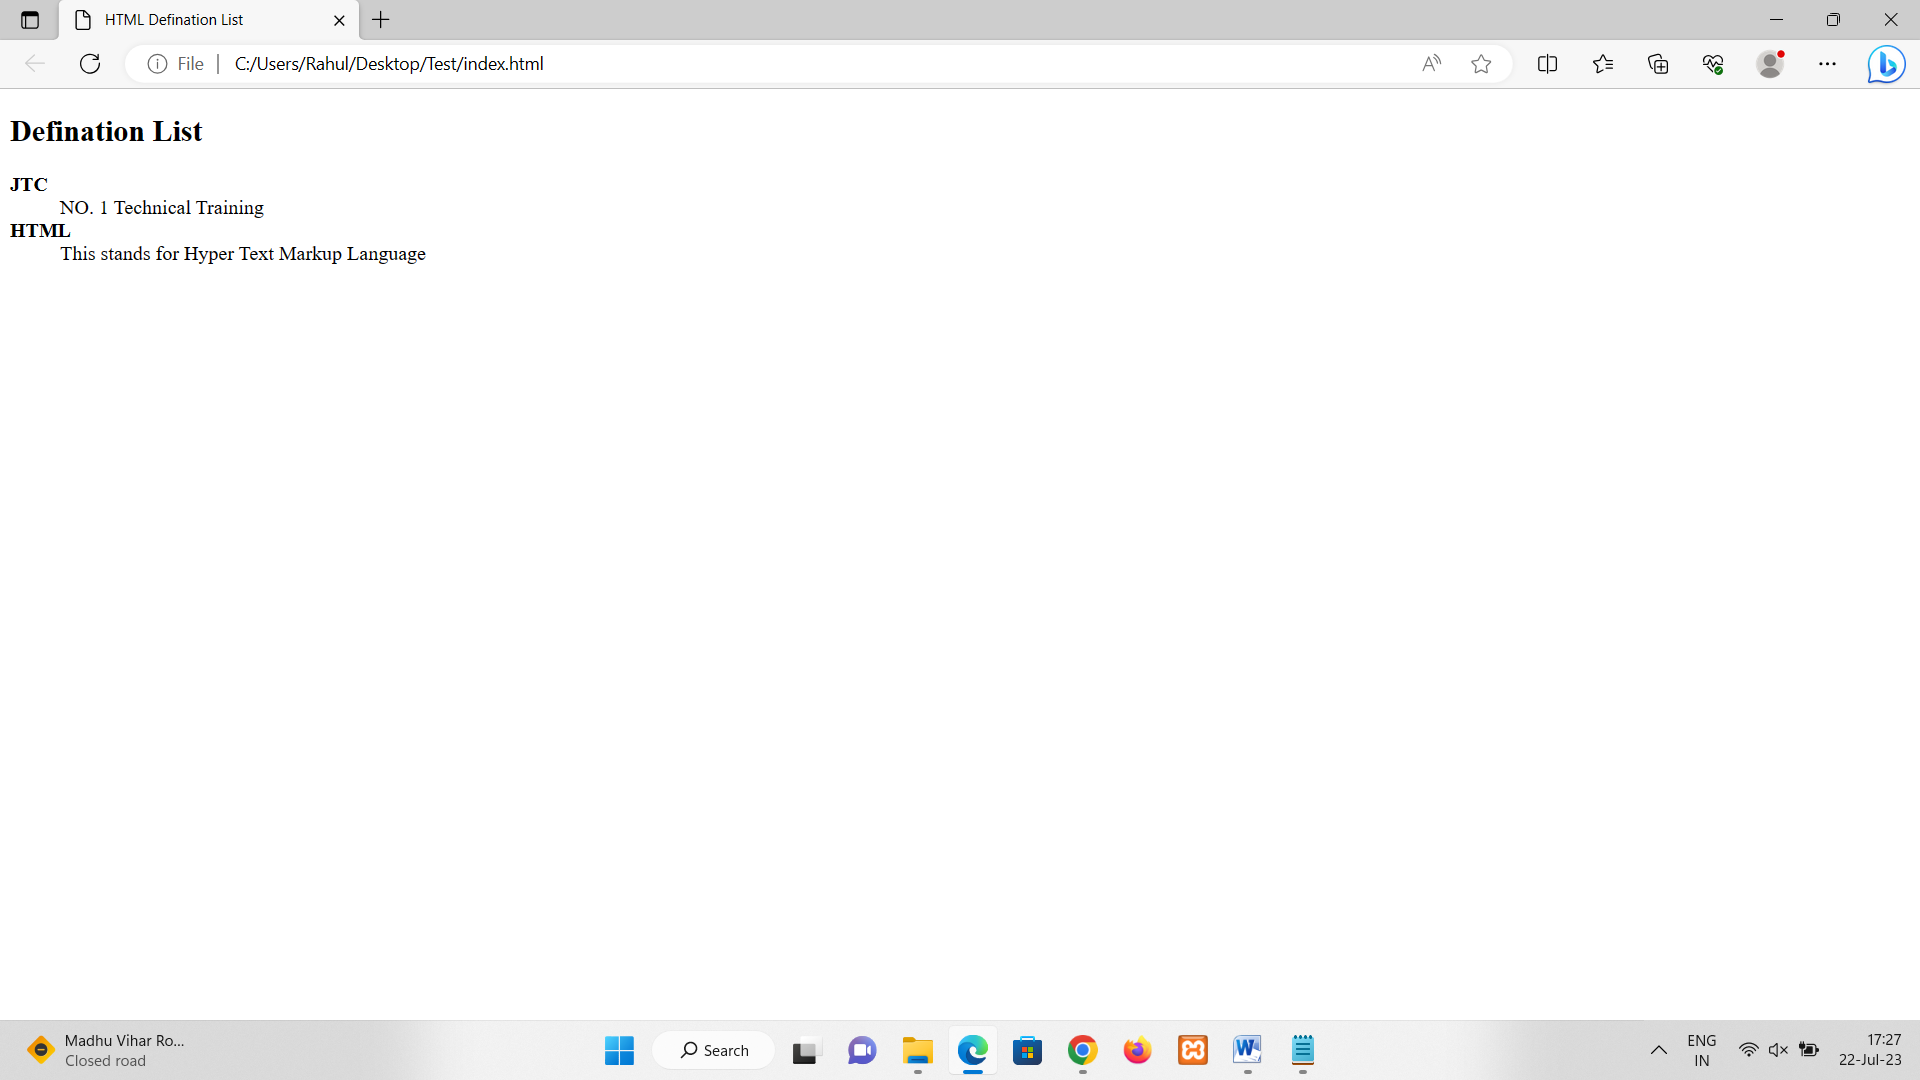Viewport: 1920px width, 1080px height.
Task: Open Task View on taskbar
Action: pos(805,1050)
